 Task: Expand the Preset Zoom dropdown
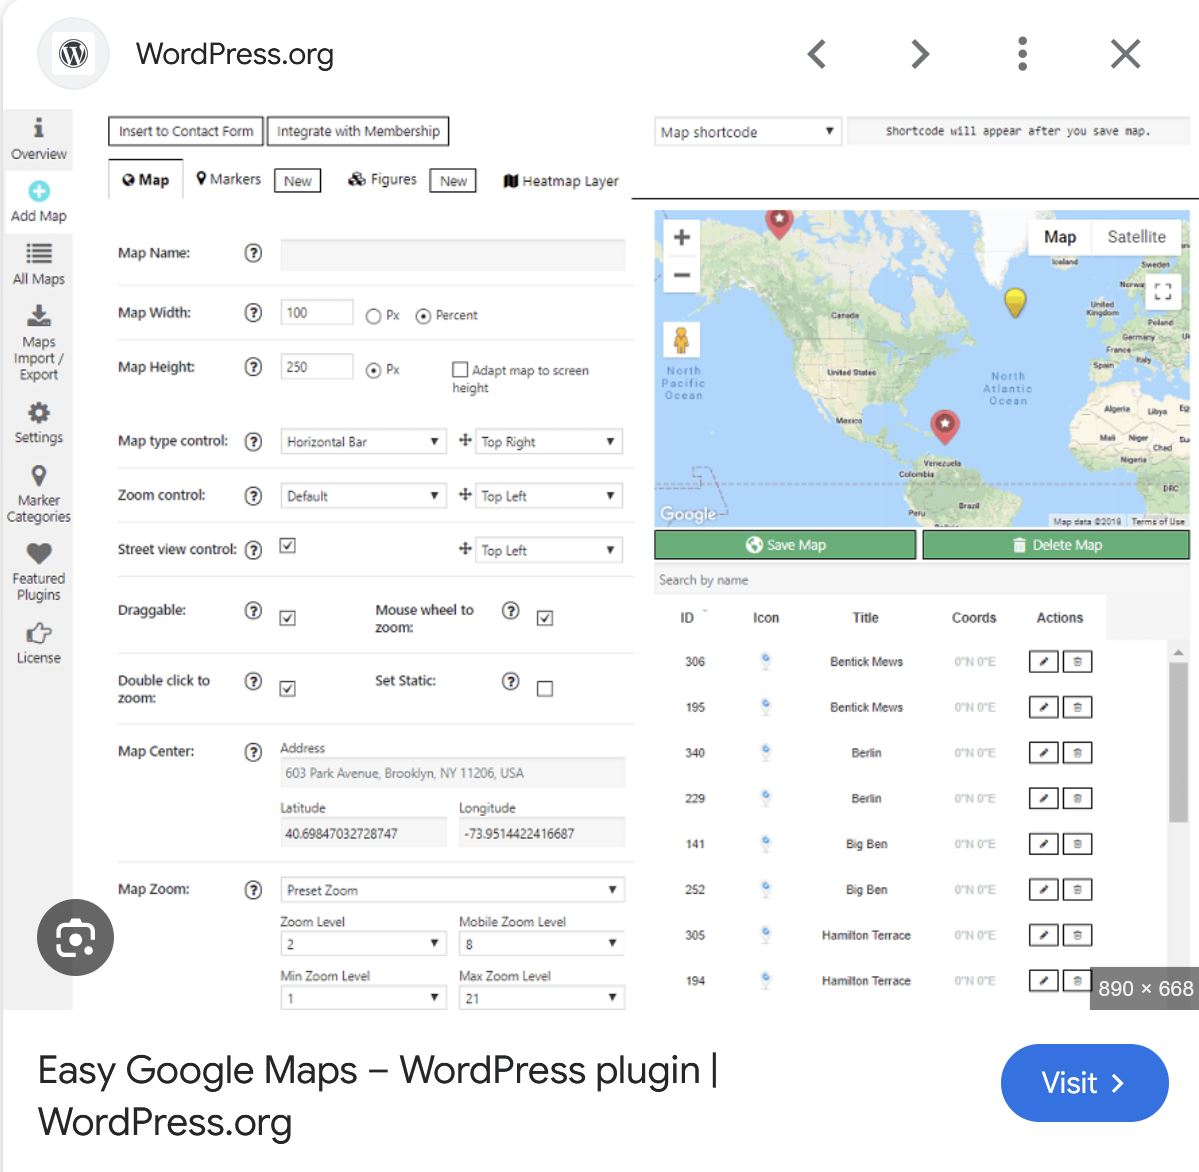[x=452, y=890]
